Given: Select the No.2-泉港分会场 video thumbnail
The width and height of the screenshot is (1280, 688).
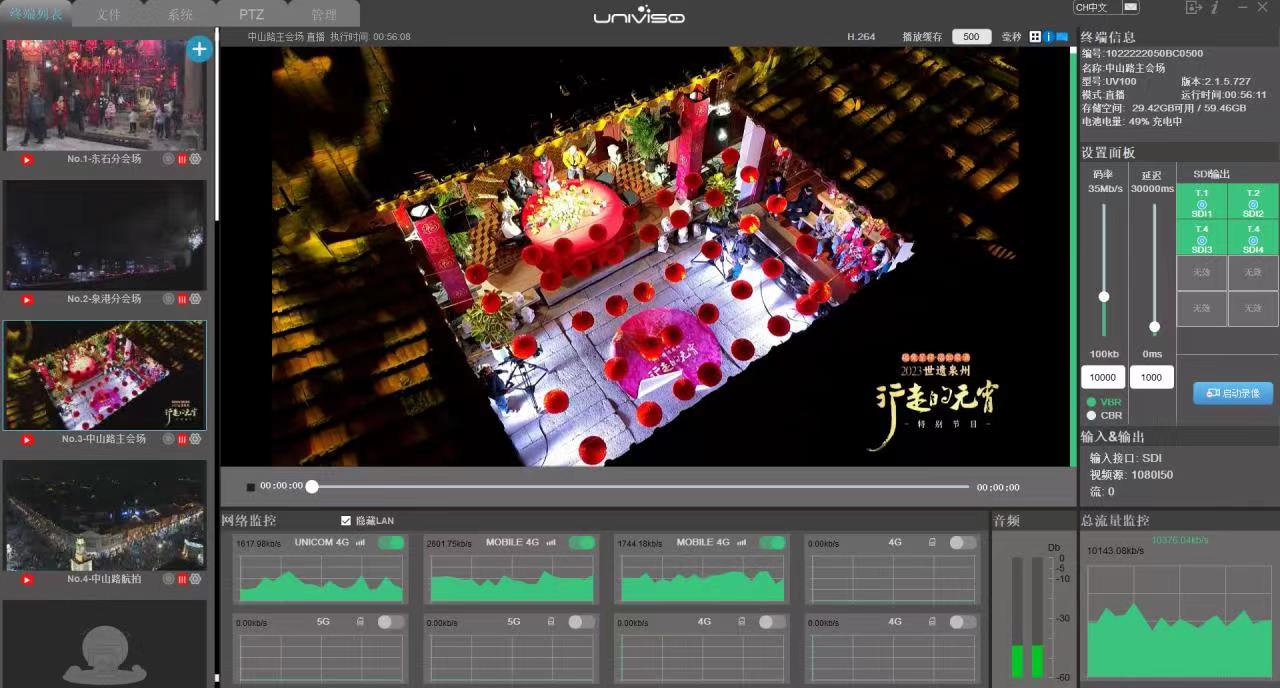Looking at the screenshot, I should click(104, 236).
